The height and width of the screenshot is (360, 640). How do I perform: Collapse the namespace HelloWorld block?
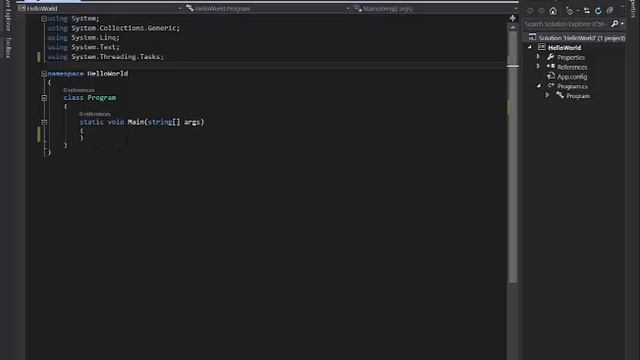[44, 74]
